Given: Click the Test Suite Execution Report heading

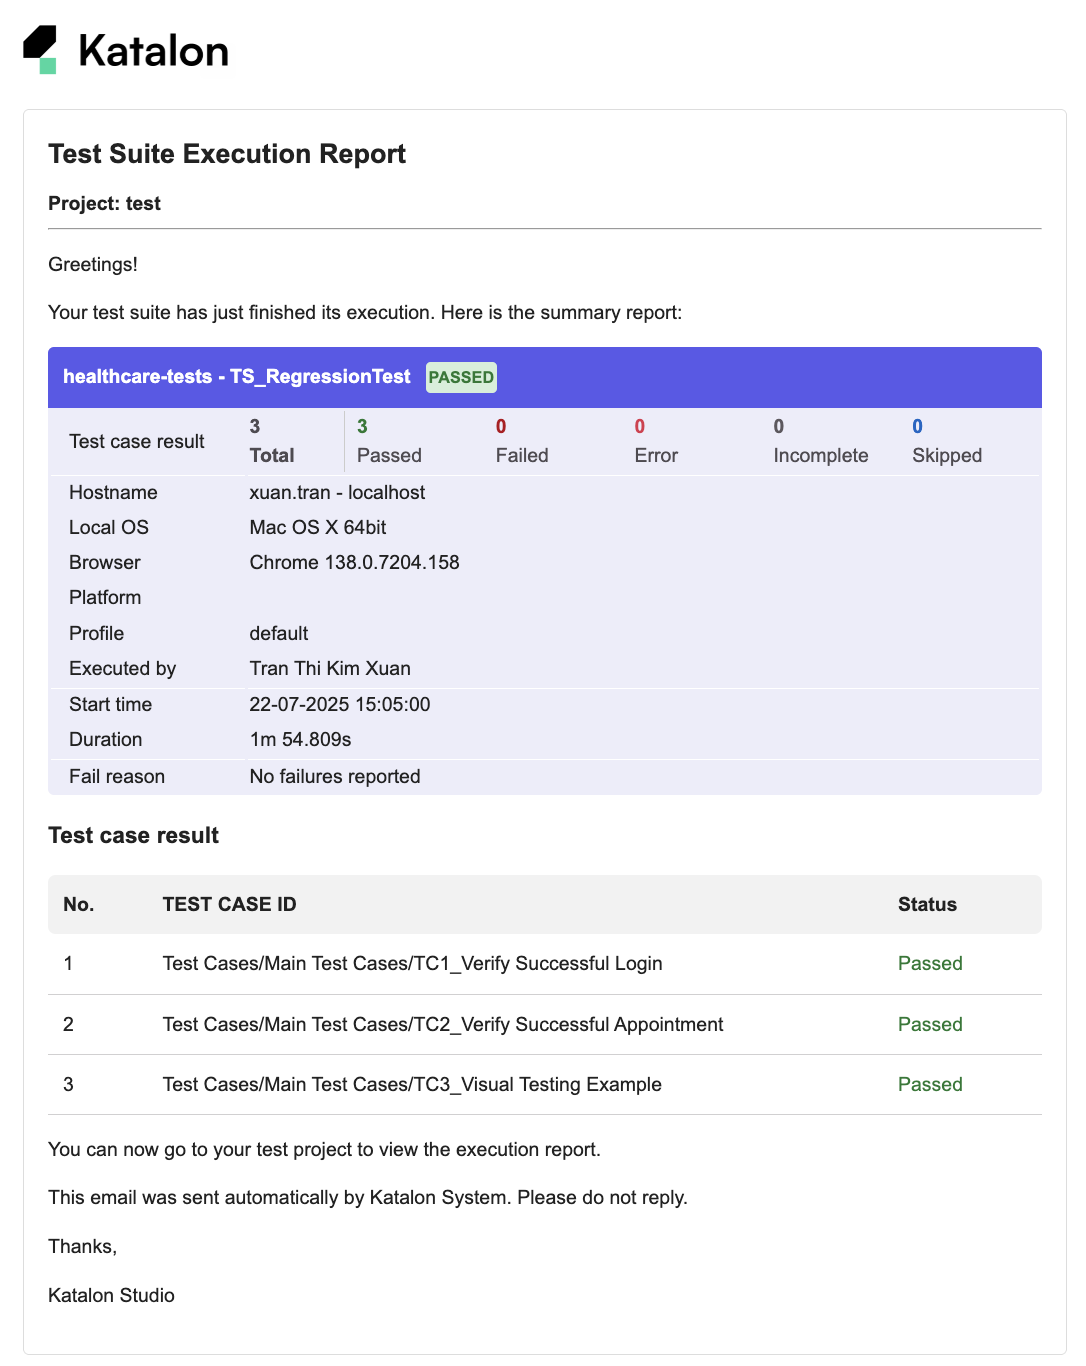Looking at the screenshot, I should coord(227,154).
